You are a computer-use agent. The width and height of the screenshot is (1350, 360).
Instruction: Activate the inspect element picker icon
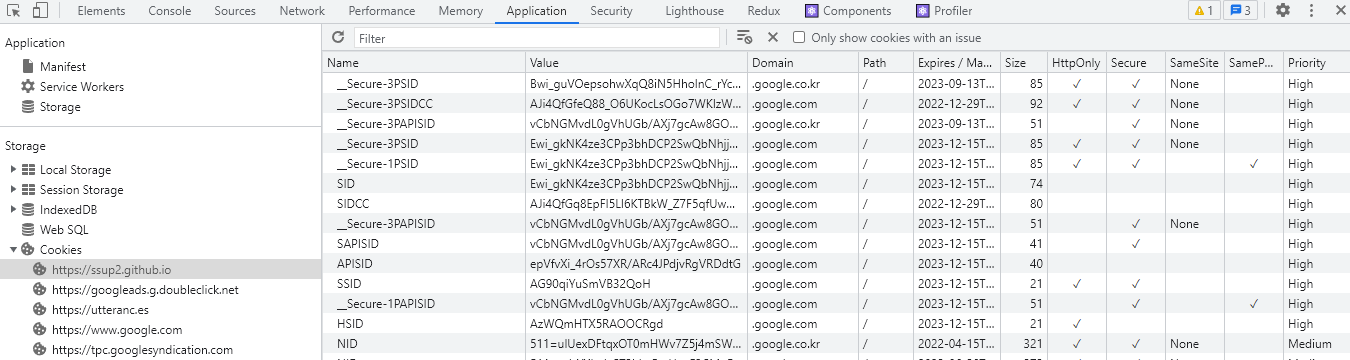pyautogui.click(x=14, y=11)
